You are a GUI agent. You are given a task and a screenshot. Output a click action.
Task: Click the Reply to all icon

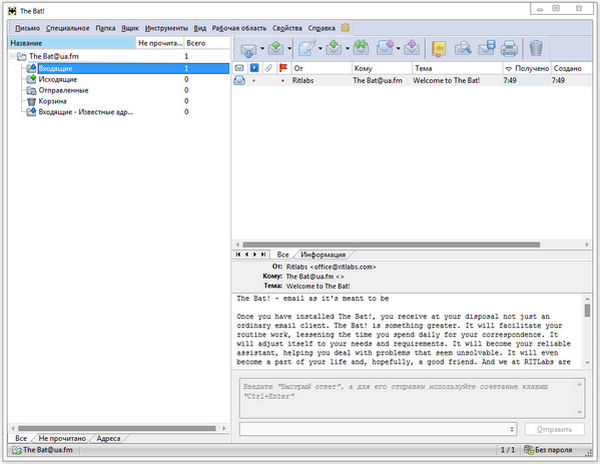[360, 48]
